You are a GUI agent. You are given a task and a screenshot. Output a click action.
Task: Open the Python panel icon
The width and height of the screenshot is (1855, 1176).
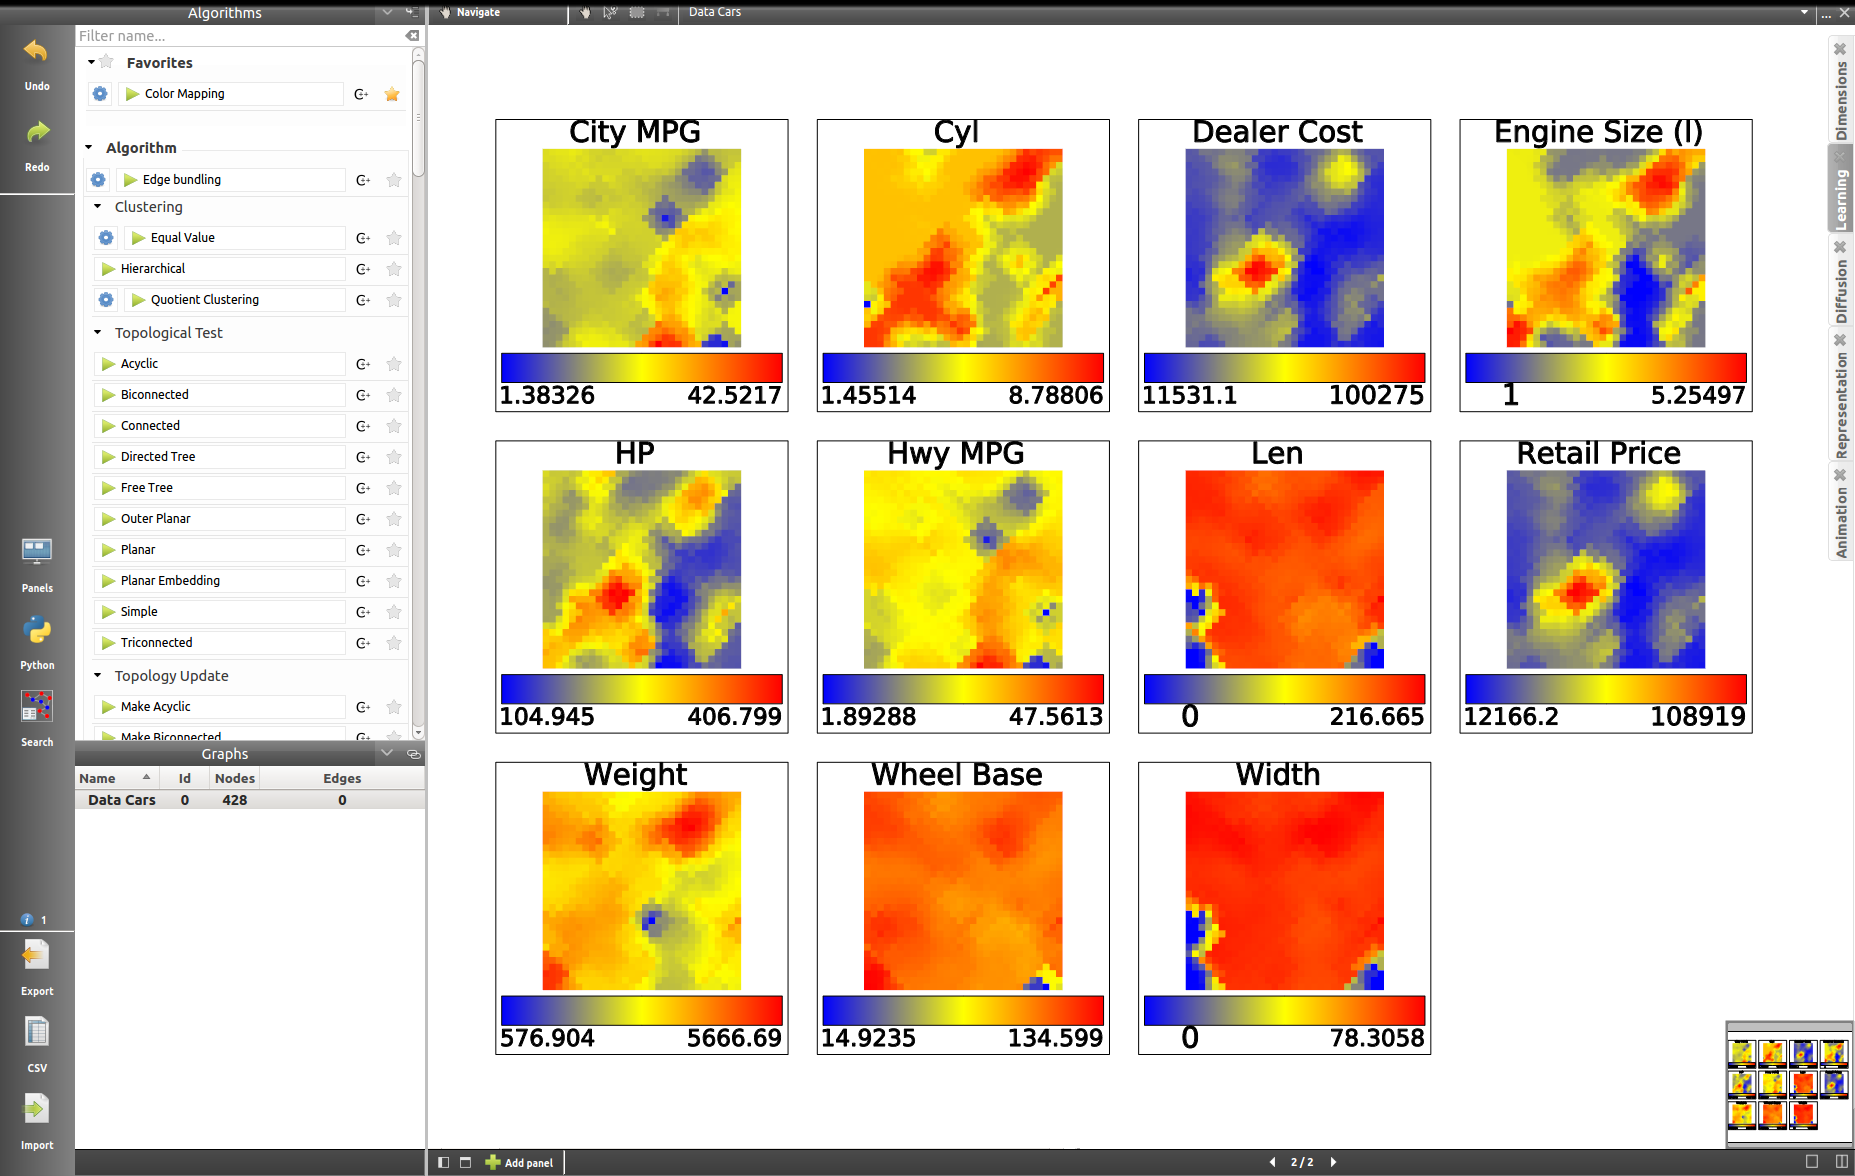point(37,631)
